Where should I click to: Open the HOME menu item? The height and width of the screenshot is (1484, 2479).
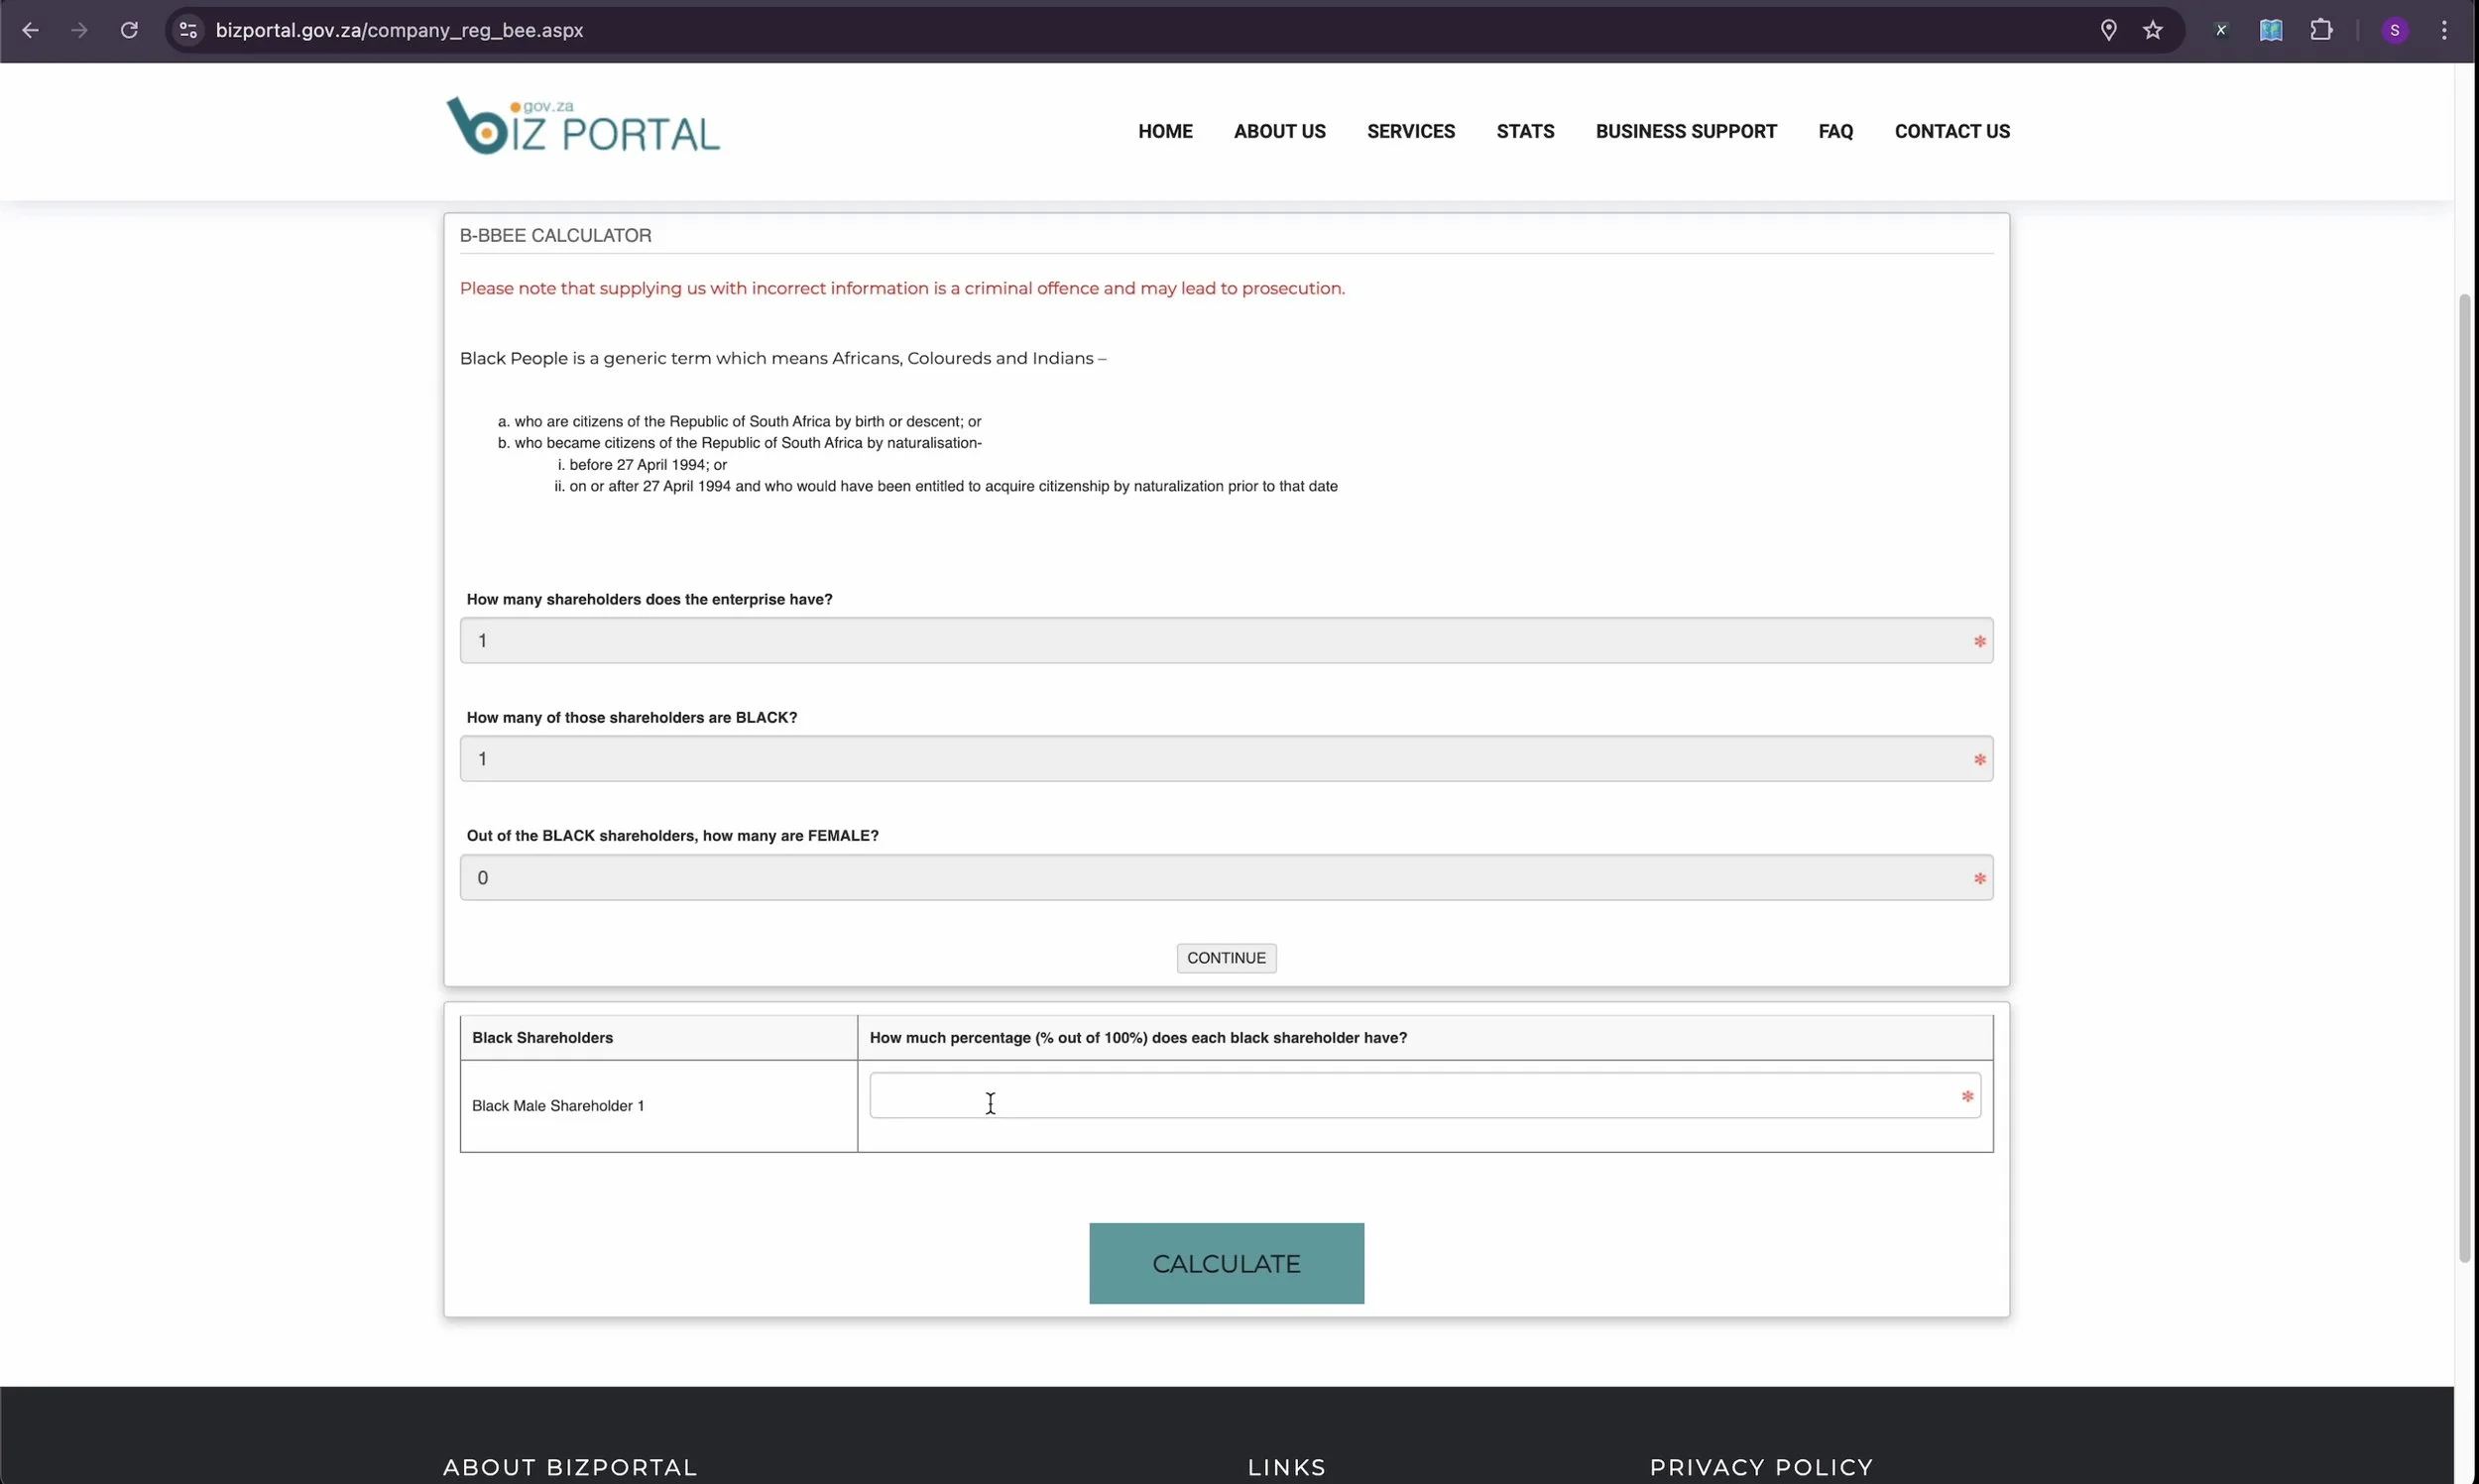[1165, 131]
